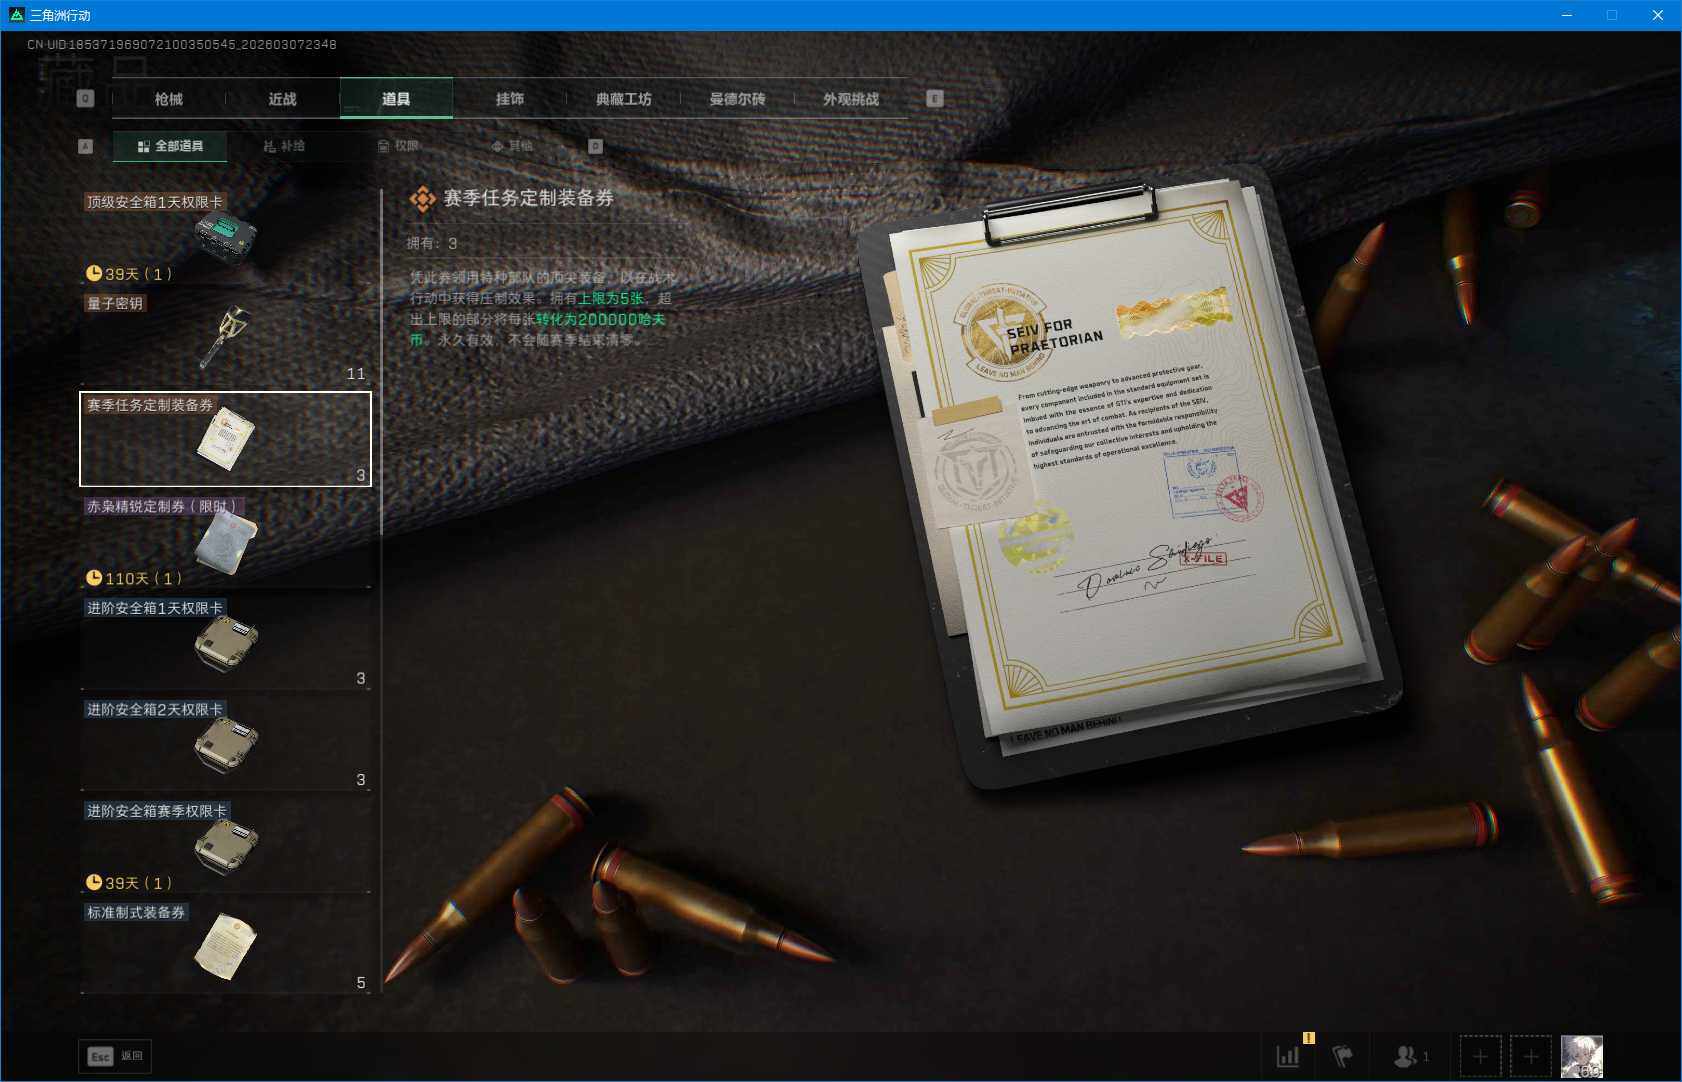Click the flag icon in bottom bar

[1343, 1056]
